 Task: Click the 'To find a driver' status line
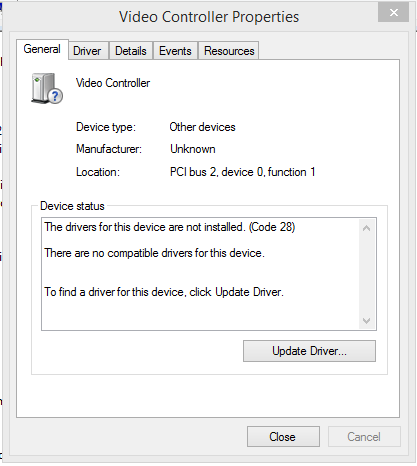pyautogui.click(x=164, y=292)
